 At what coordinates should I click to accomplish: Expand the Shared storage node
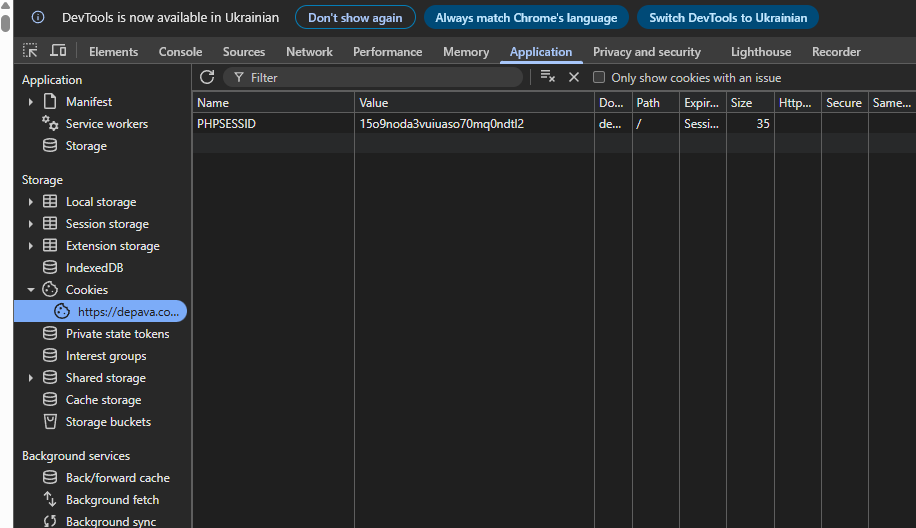[x=30, y=378]
